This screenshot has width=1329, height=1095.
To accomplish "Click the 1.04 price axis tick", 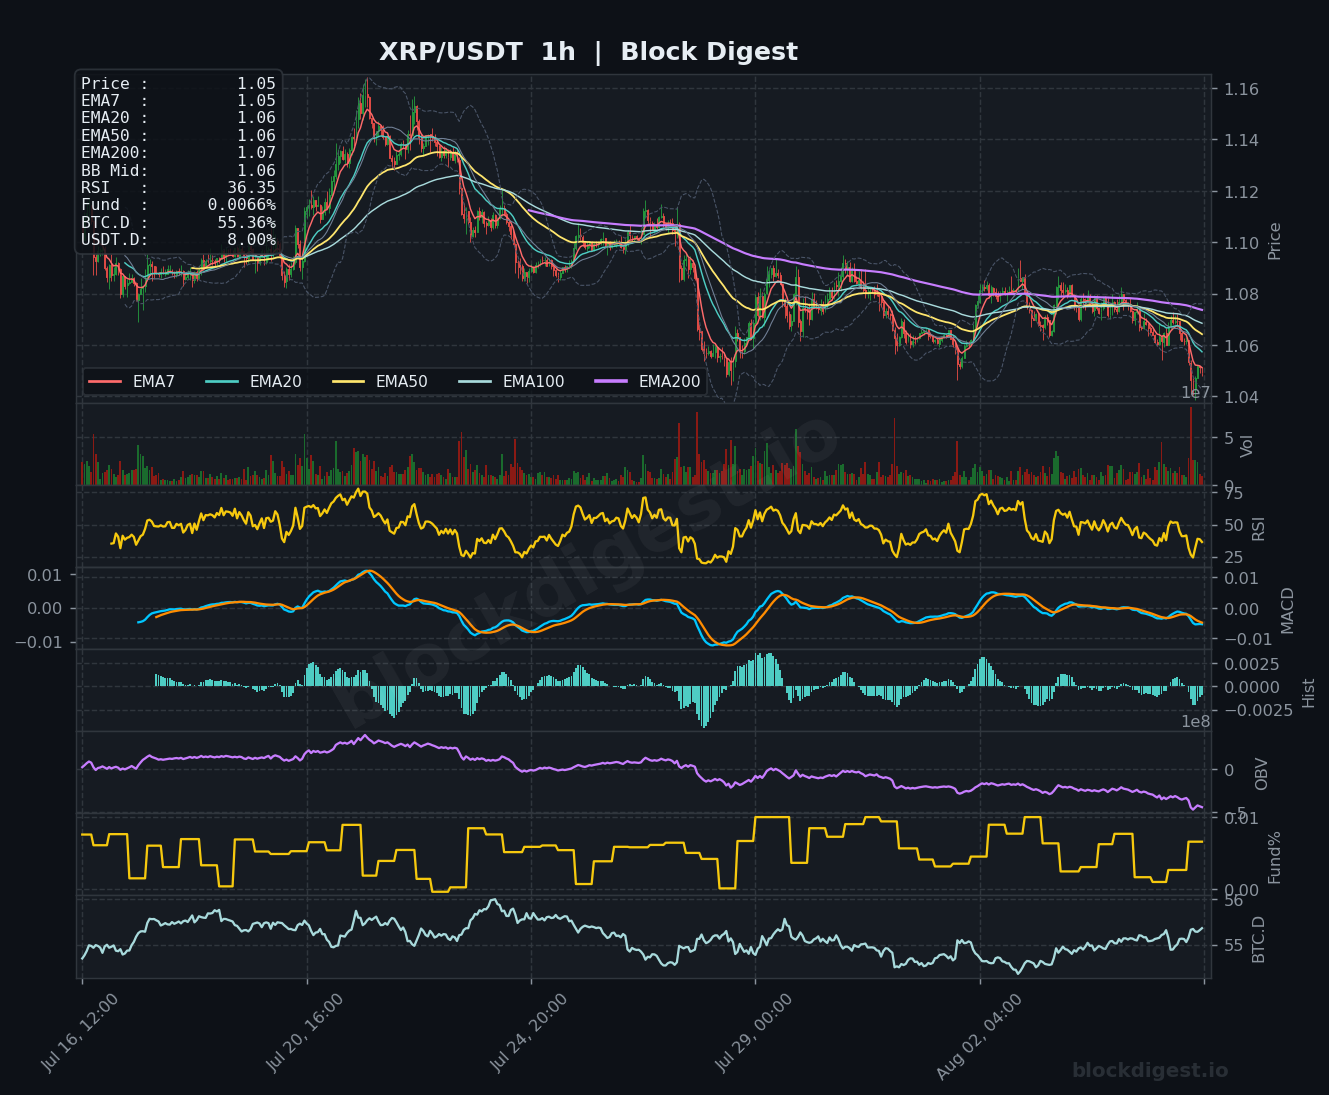I will 1241,398.
